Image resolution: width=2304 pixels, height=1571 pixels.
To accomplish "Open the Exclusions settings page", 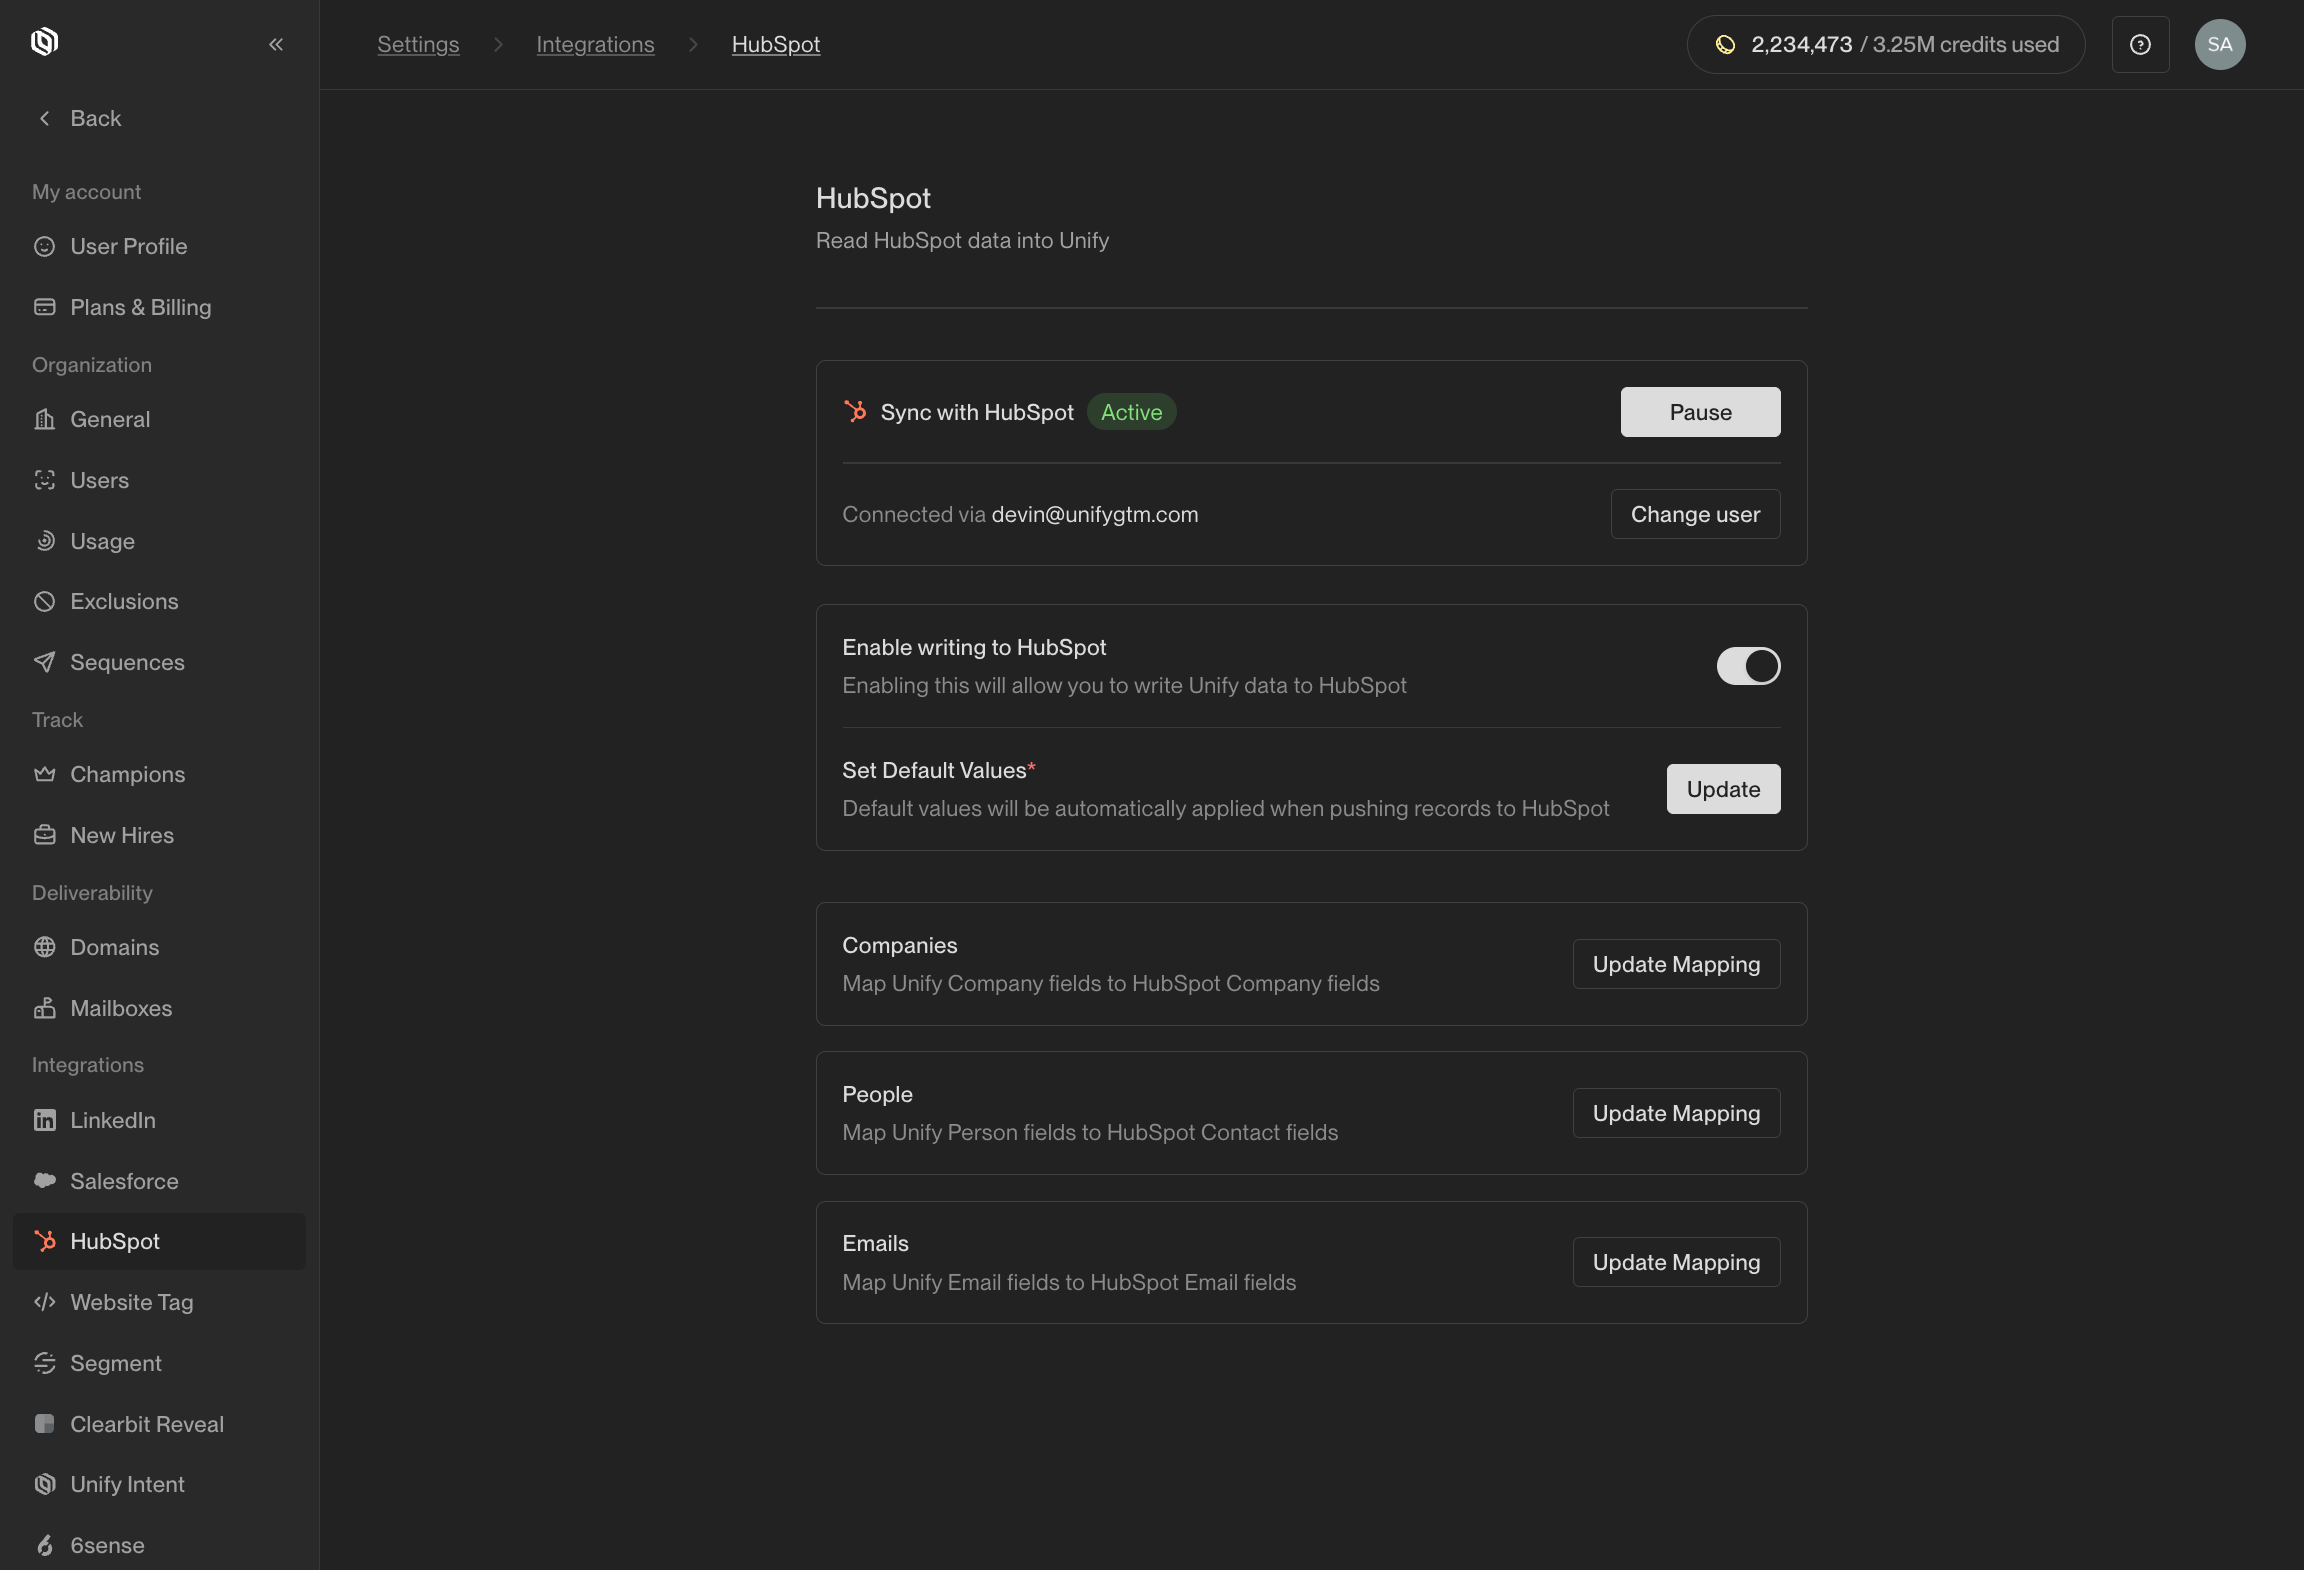I will coord(124,601).
